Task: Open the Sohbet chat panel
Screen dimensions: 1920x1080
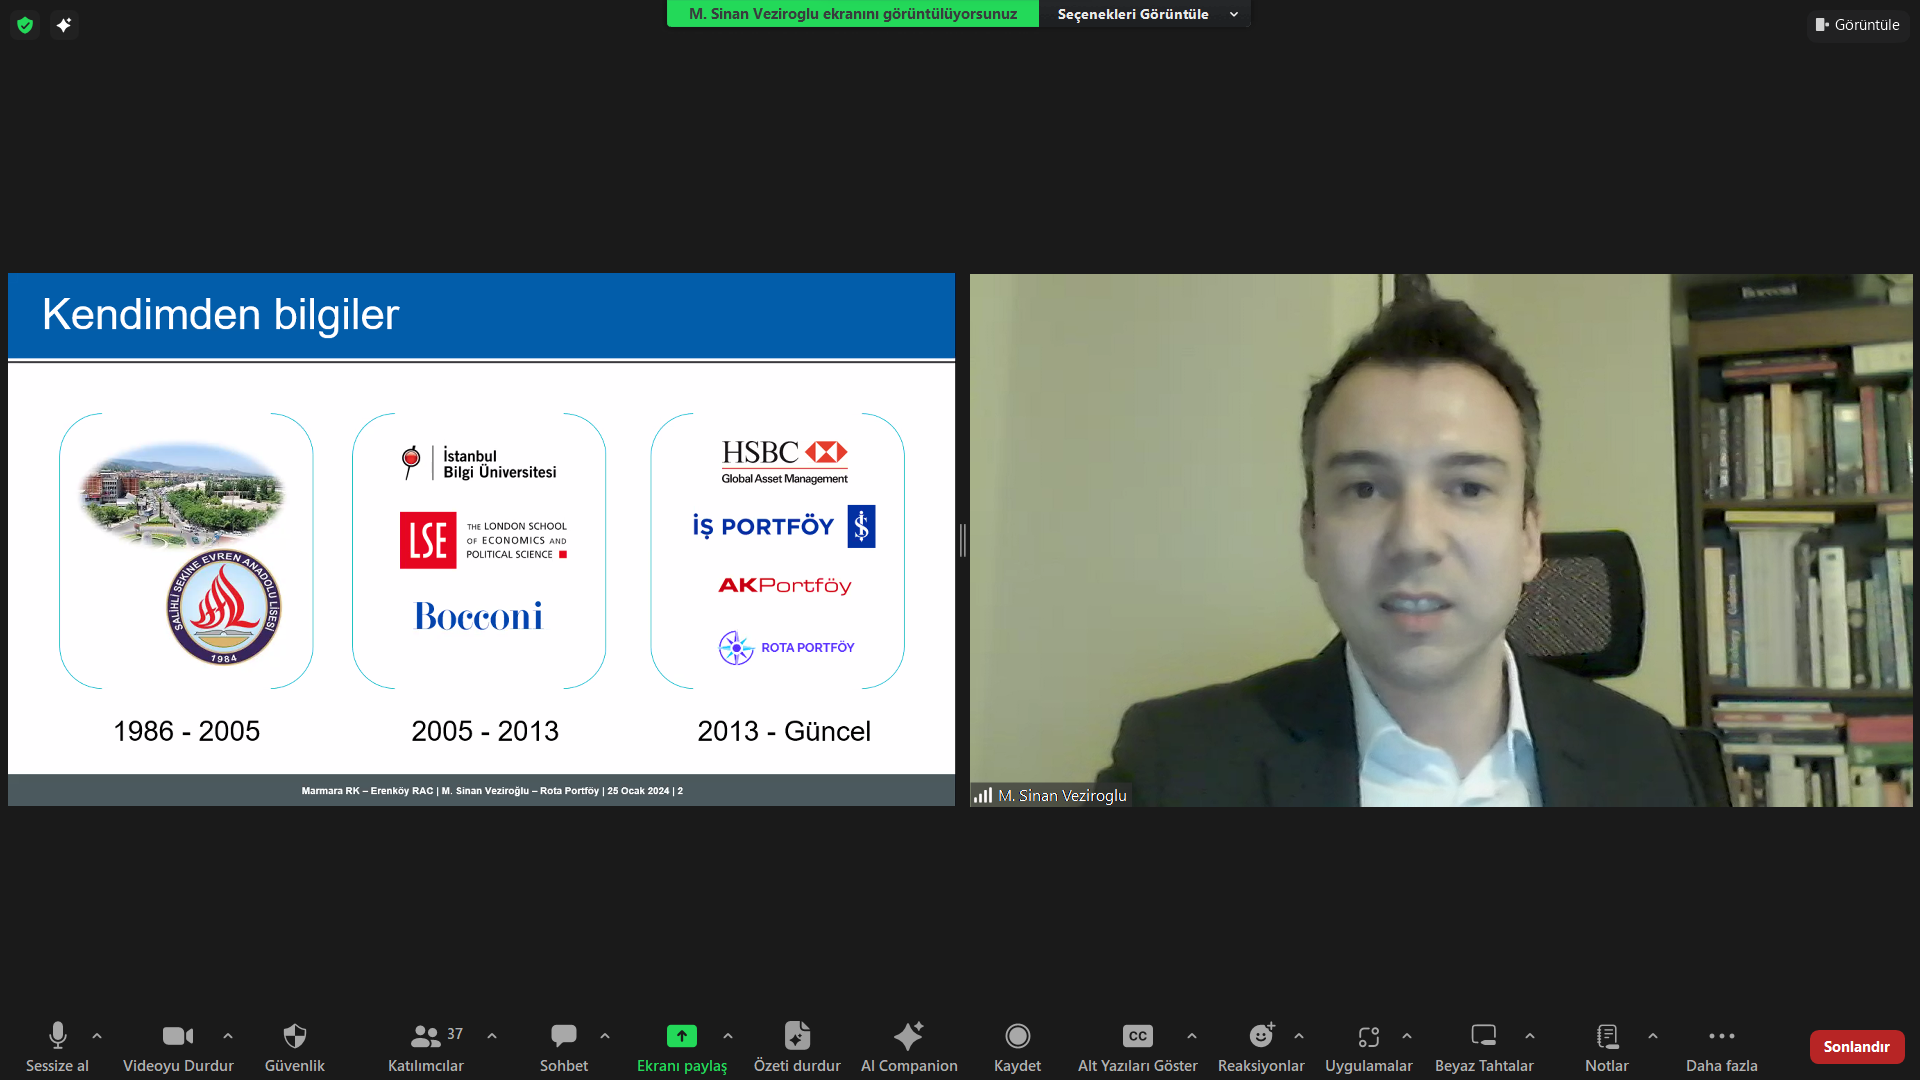Action: coord(564,1046)
